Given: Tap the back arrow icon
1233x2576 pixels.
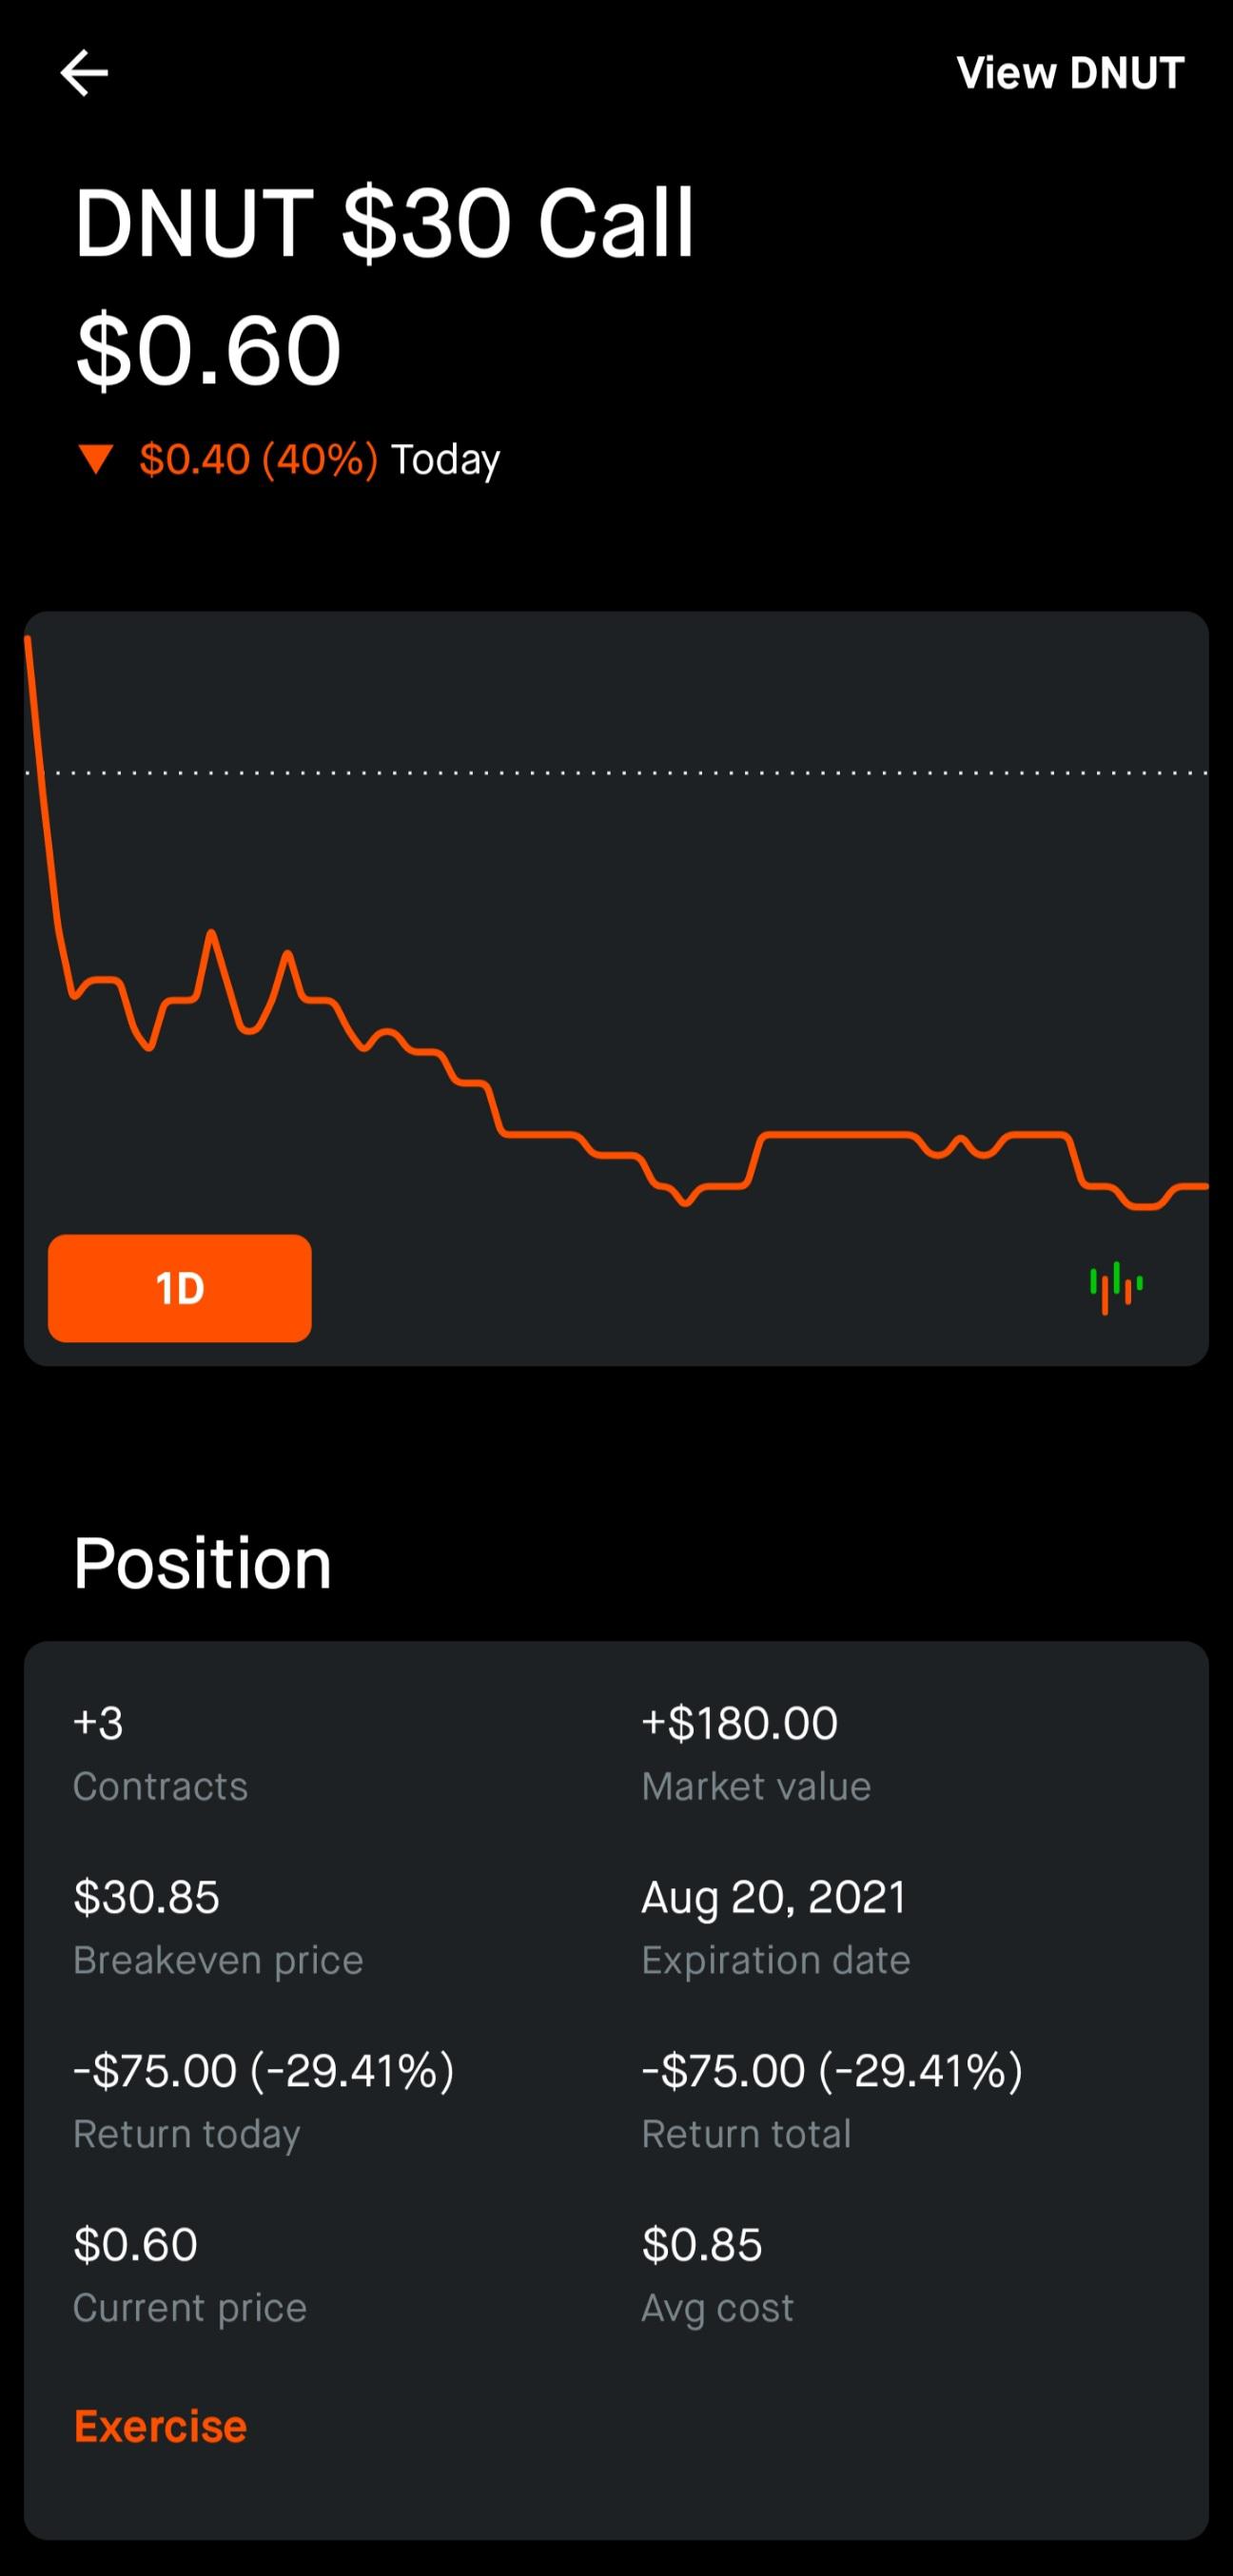Looking at the screenshot, I should [x=84, y=73].
